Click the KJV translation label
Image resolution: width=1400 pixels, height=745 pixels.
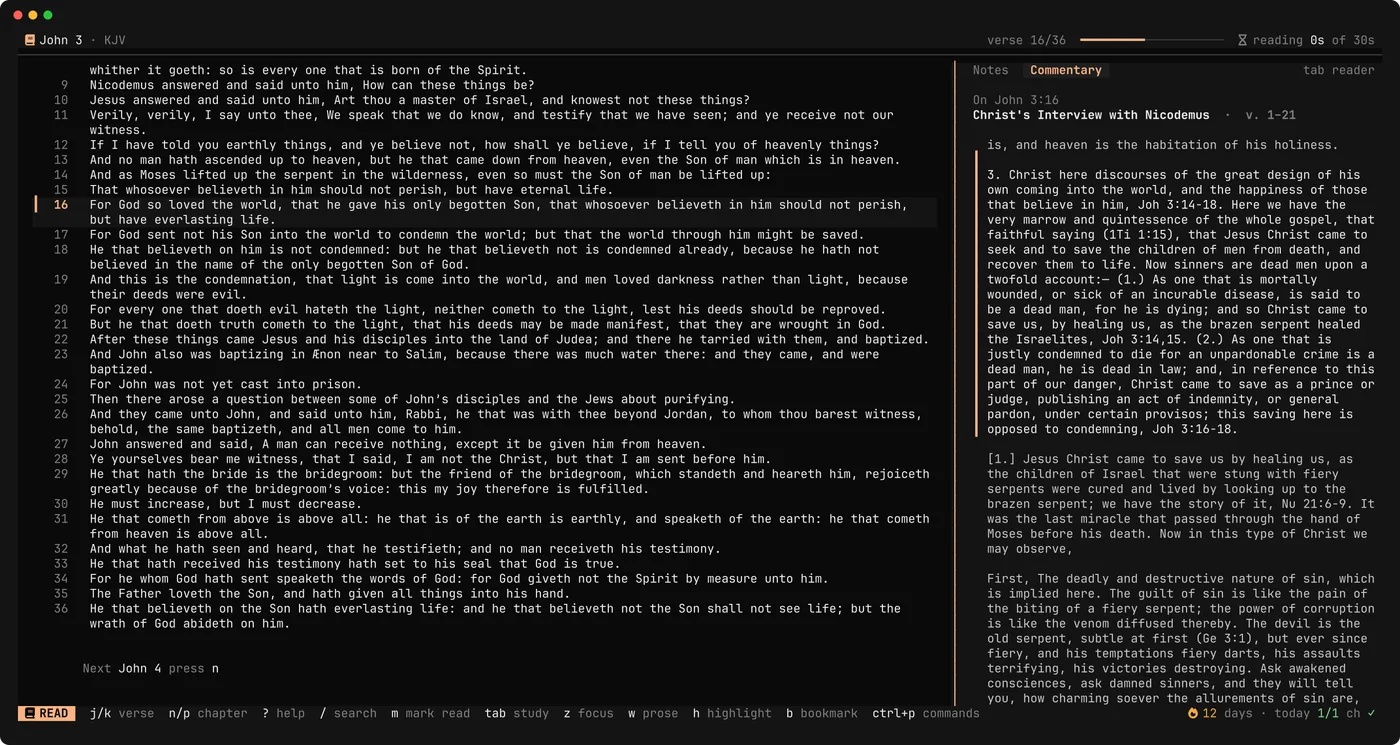[x=115, y=40]
